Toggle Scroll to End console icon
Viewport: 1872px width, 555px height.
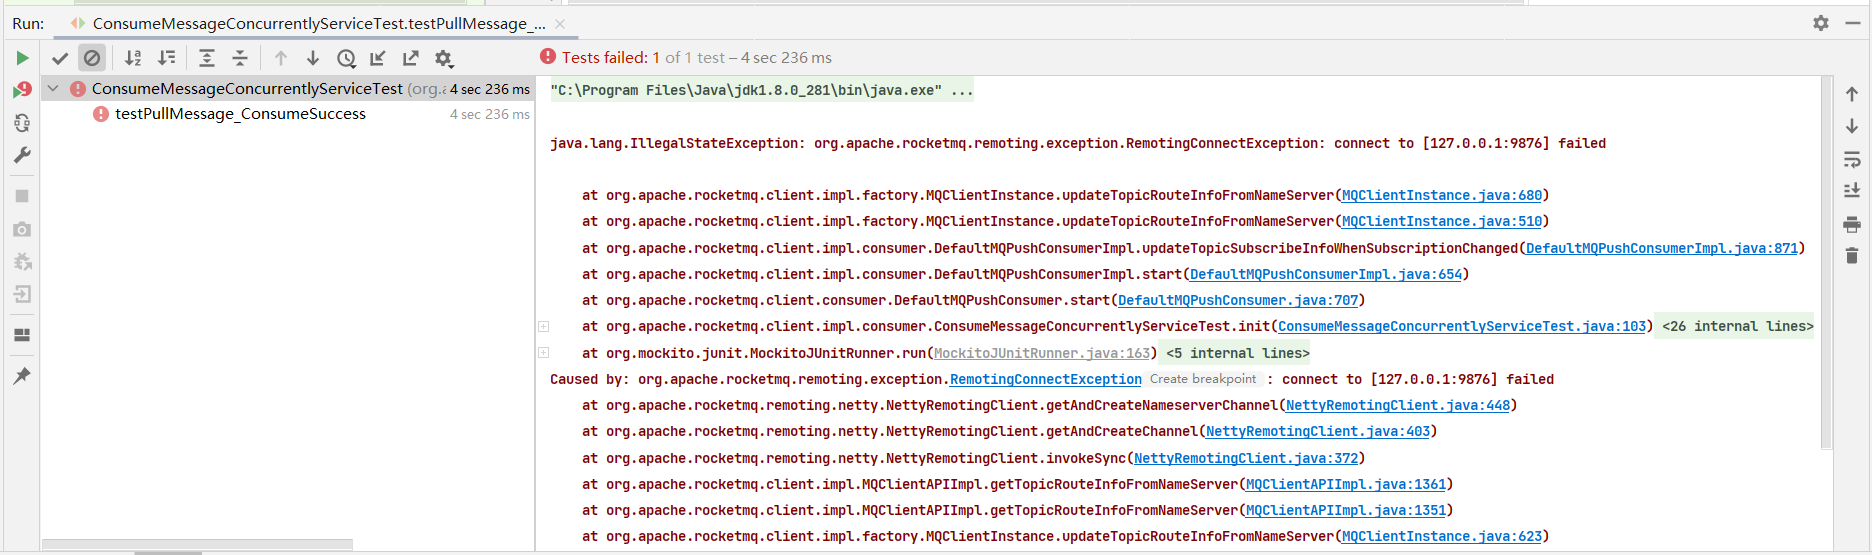(1852, 190)
